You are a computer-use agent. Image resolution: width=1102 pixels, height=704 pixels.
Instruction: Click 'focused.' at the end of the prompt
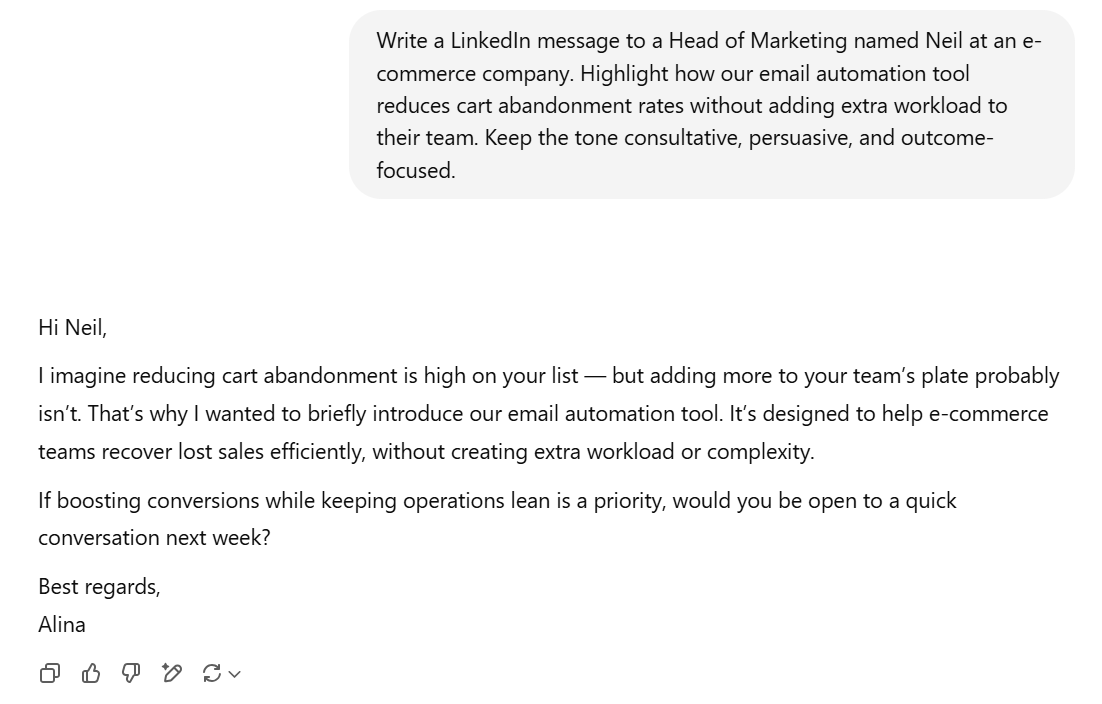(416, 170)
